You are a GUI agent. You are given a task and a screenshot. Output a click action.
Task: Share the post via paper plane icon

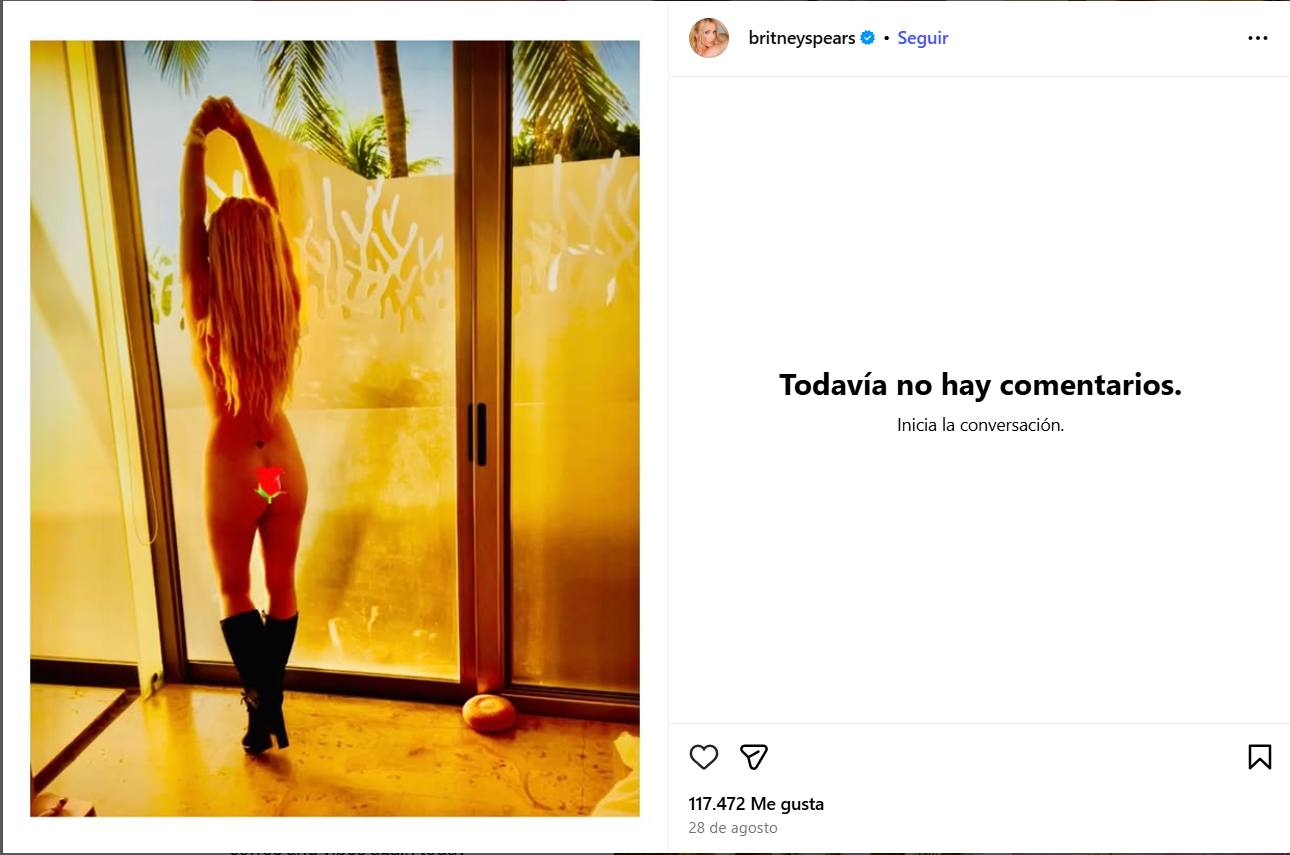click(753, 757)
